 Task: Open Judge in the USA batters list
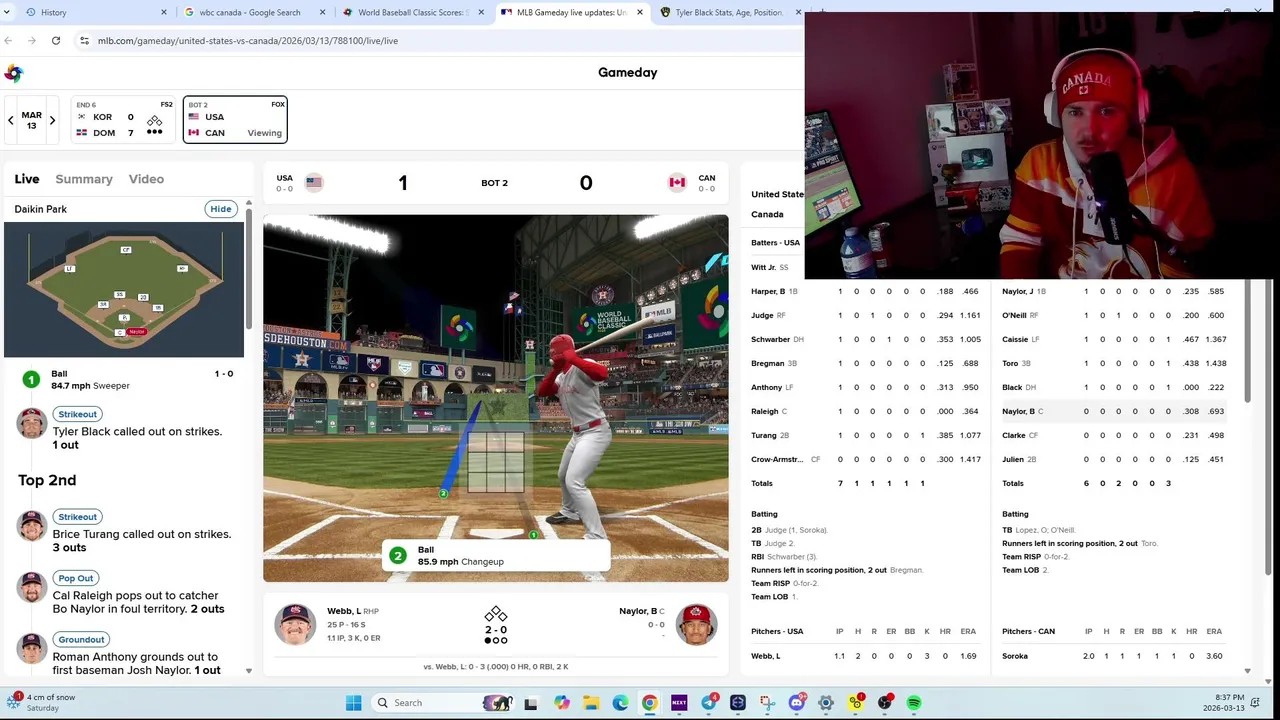[762, 315]
